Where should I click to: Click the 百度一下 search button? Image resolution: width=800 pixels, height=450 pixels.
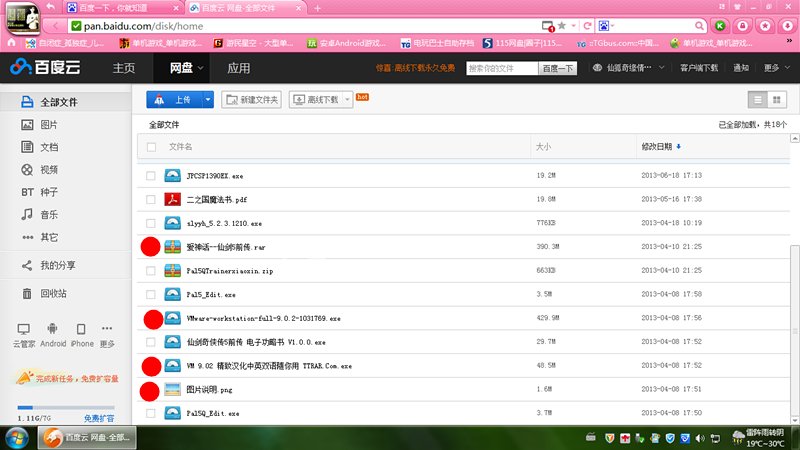coord(557,68)
